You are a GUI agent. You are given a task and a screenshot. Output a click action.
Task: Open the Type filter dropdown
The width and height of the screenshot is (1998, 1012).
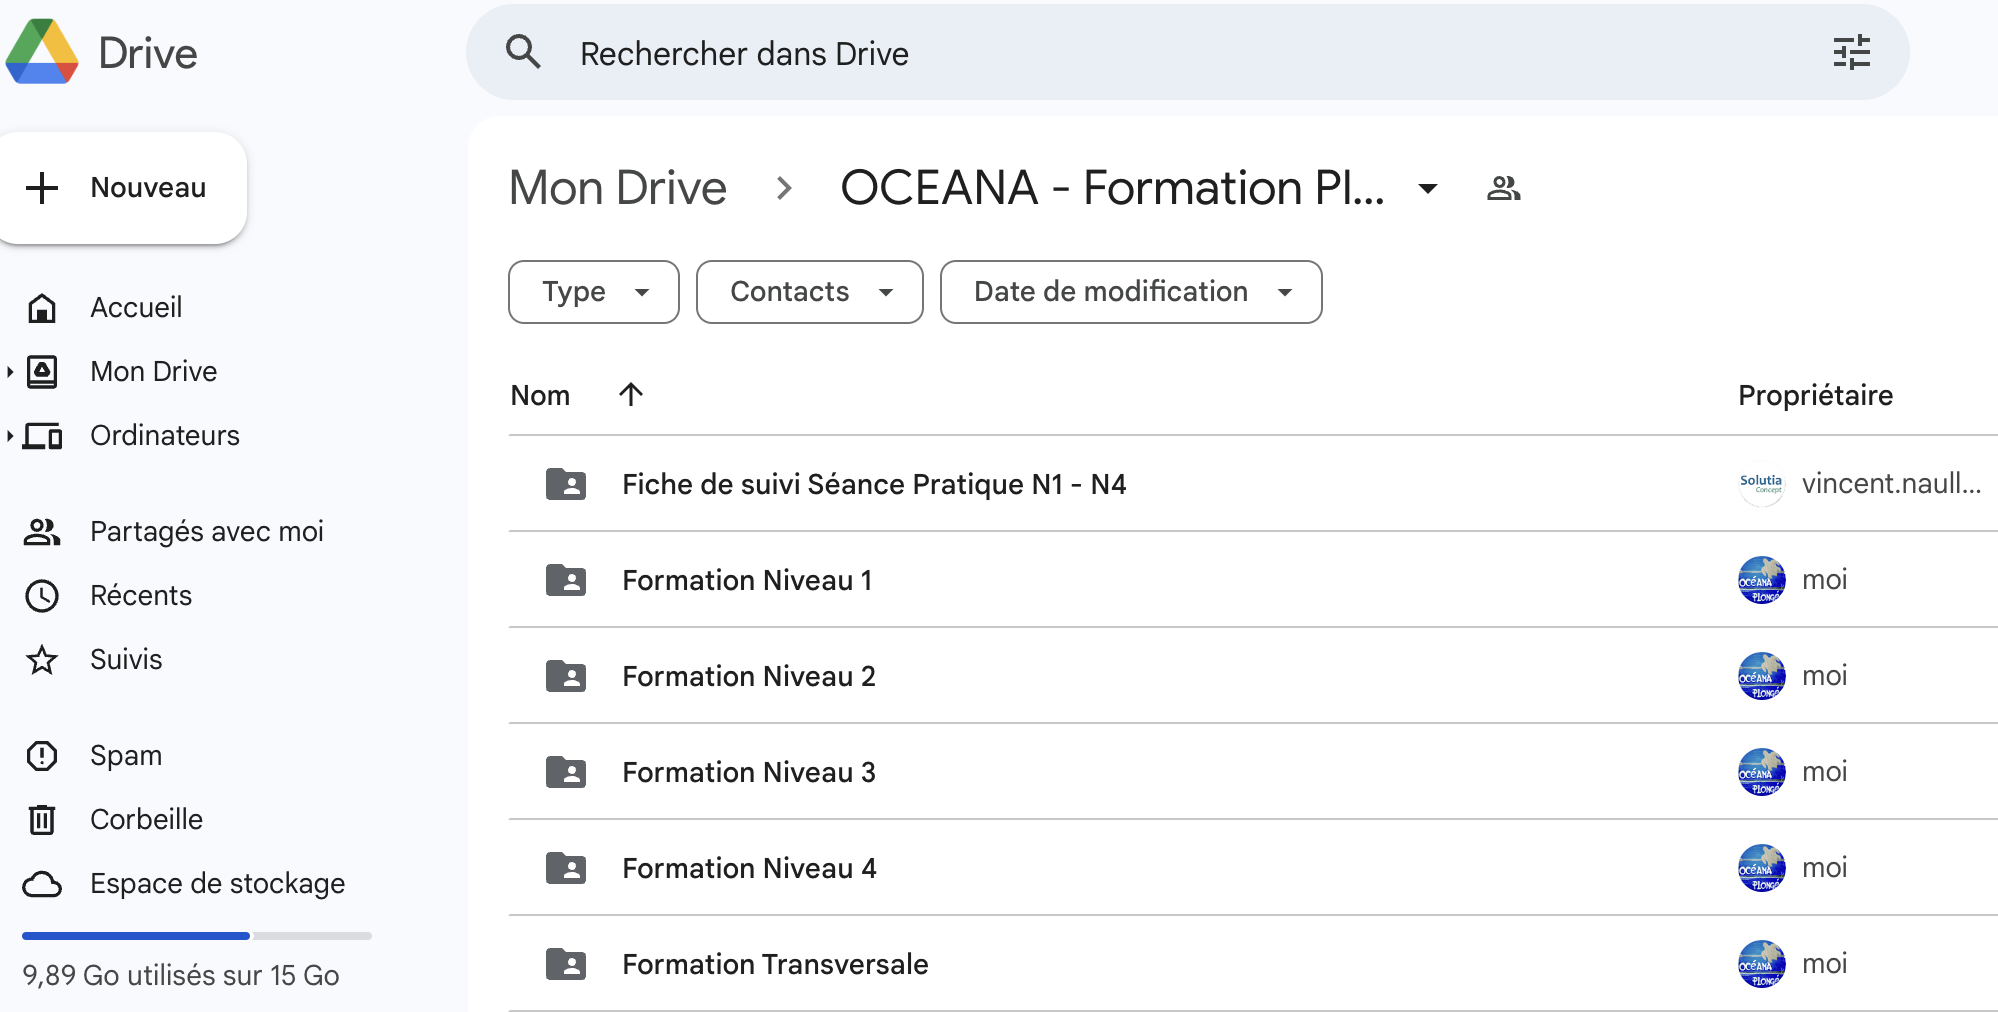pos(594,292)
